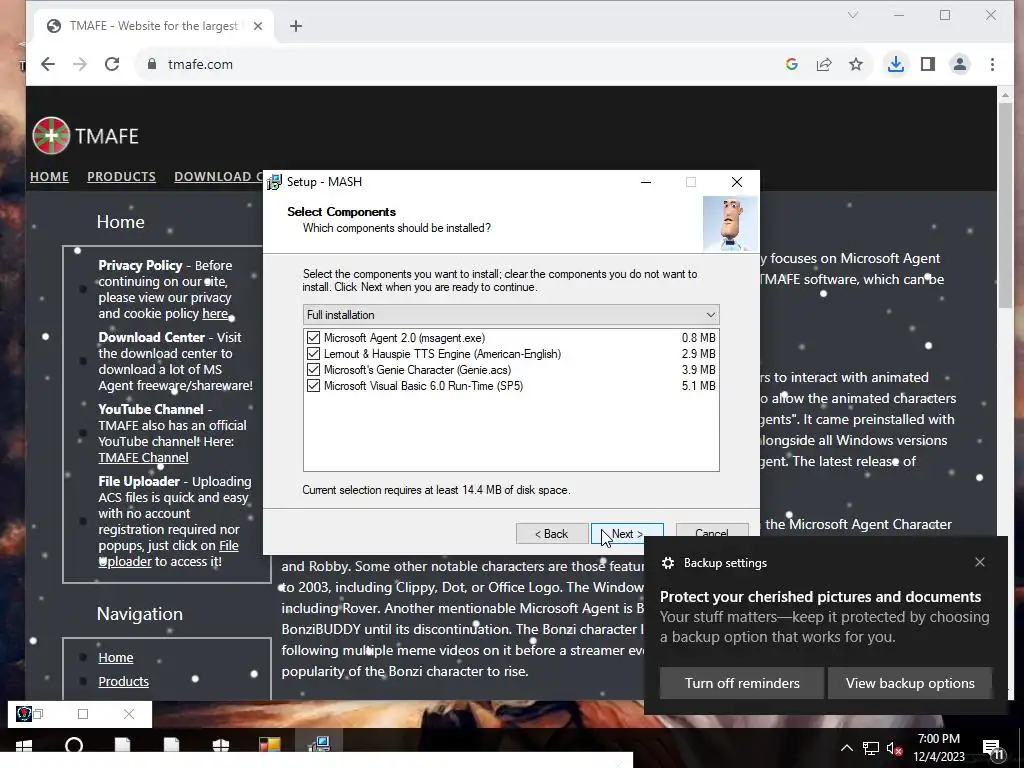
Task: Click the 'Select Components' heading
Action: click(342, 212)
